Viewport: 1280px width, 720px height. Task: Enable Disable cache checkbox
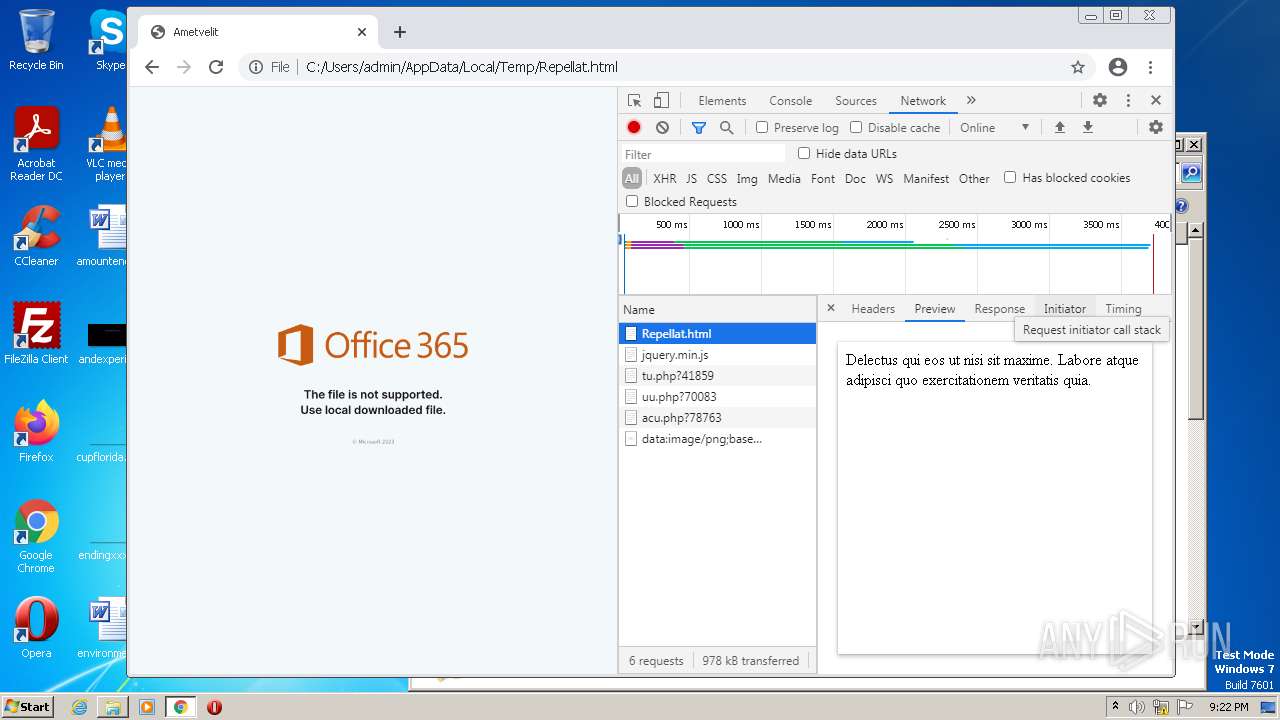tap(856, 127)
